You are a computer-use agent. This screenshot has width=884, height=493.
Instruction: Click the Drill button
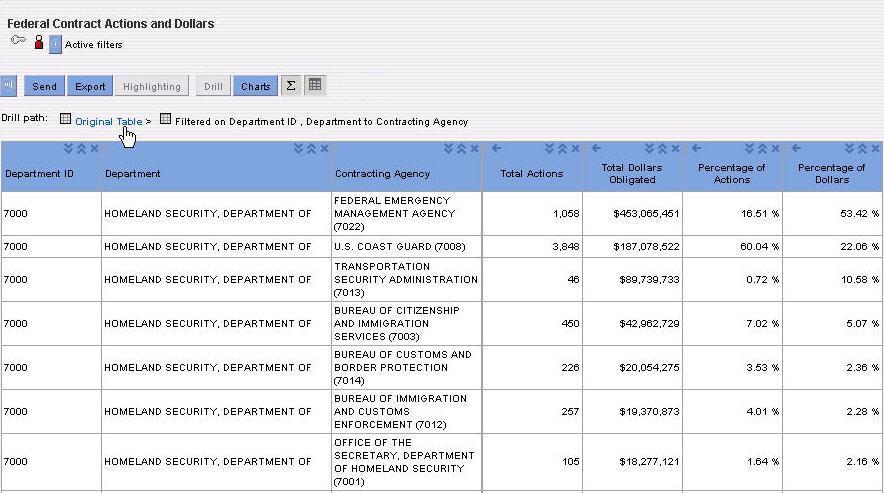(213, 86)
